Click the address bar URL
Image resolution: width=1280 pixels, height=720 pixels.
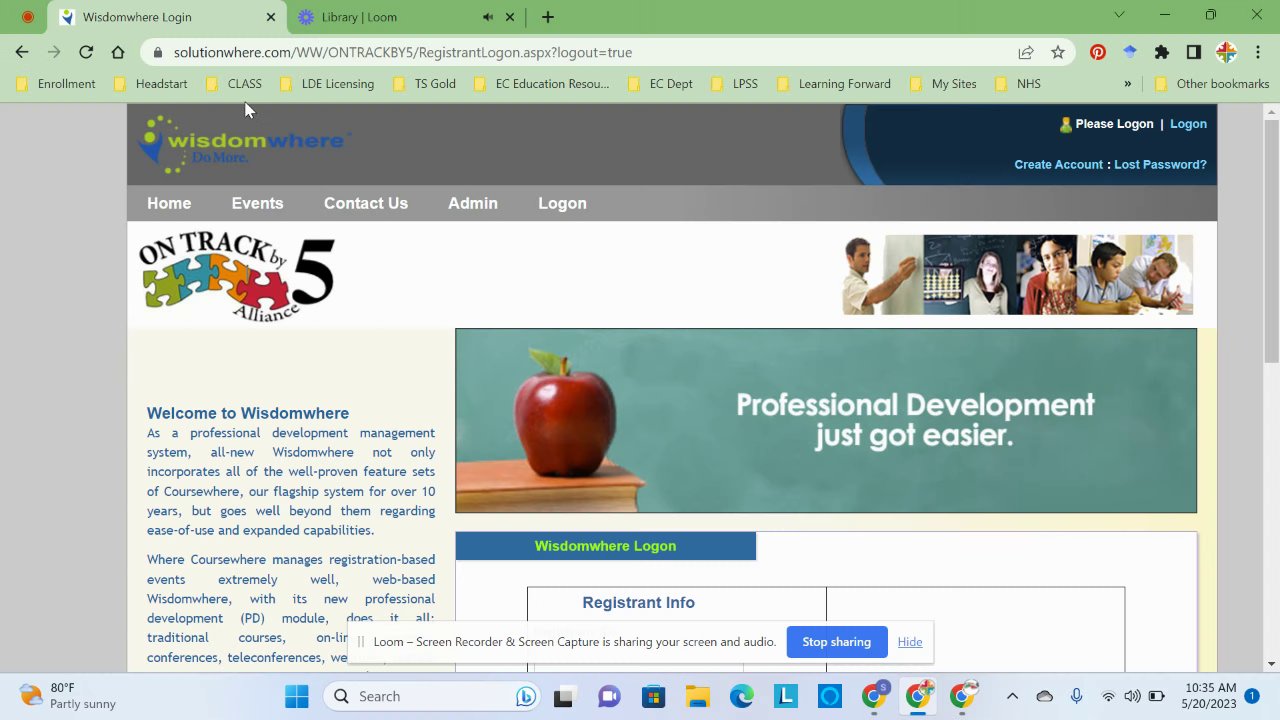pyautogui.click(x=402, y=52)
